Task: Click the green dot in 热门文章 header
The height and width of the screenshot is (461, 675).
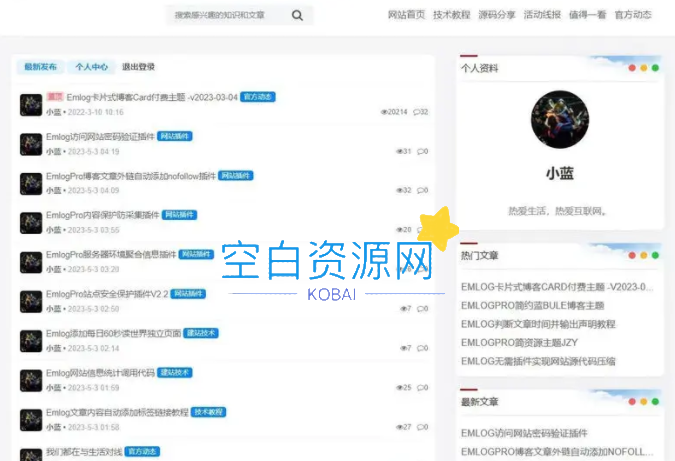Action: (x=655, y=255)
